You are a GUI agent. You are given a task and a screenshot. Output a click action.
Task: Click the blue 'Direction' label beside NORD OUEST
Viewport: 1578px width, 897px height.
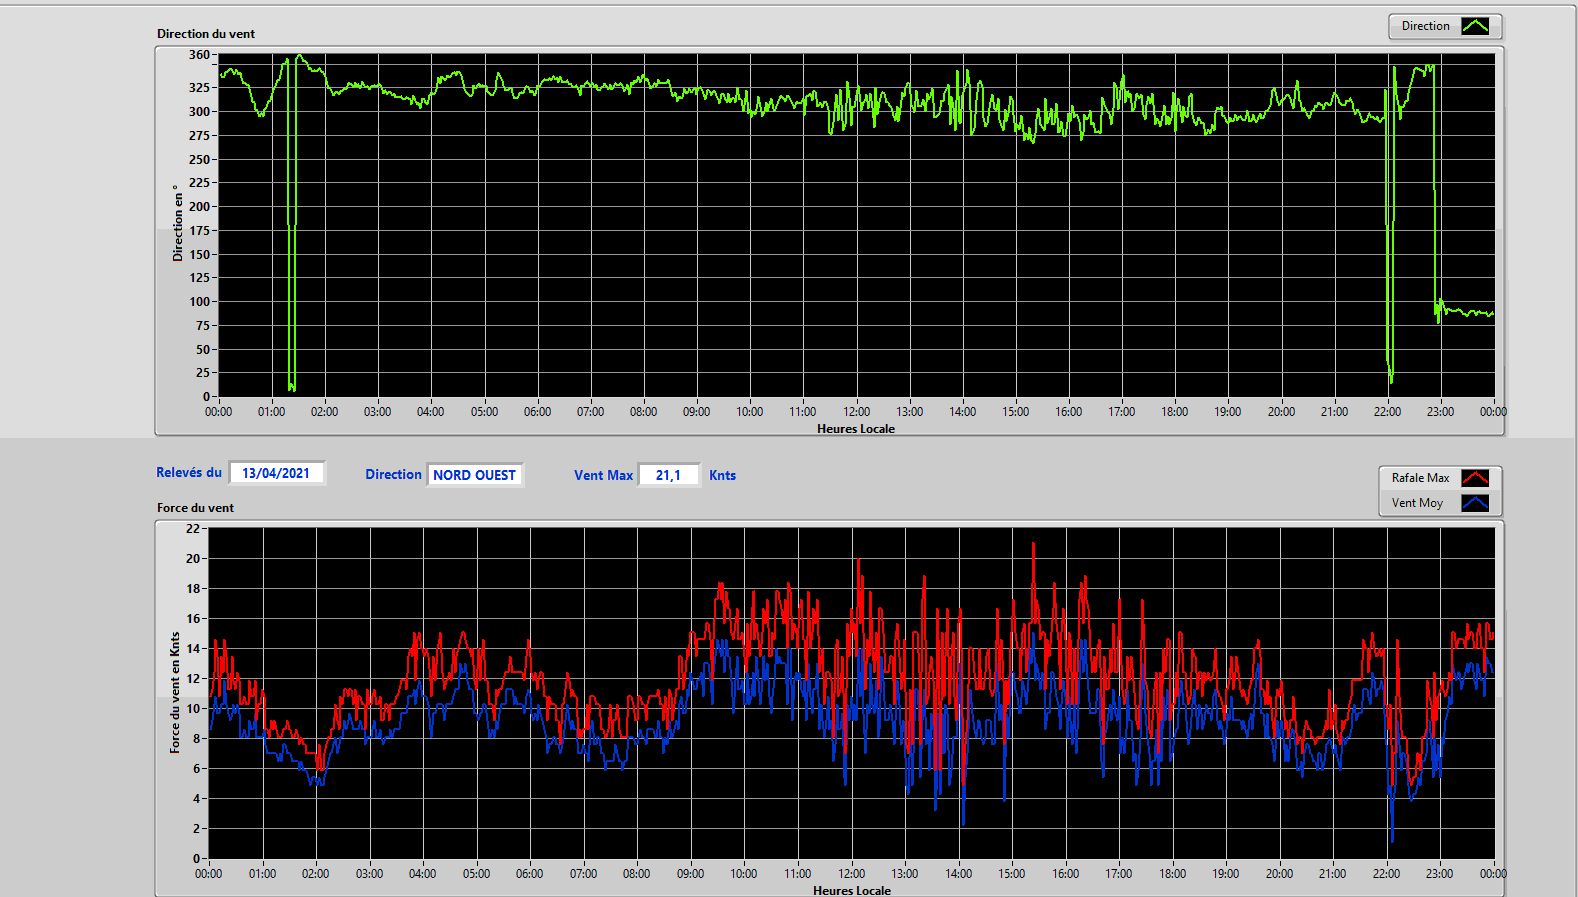coord(393,474)
